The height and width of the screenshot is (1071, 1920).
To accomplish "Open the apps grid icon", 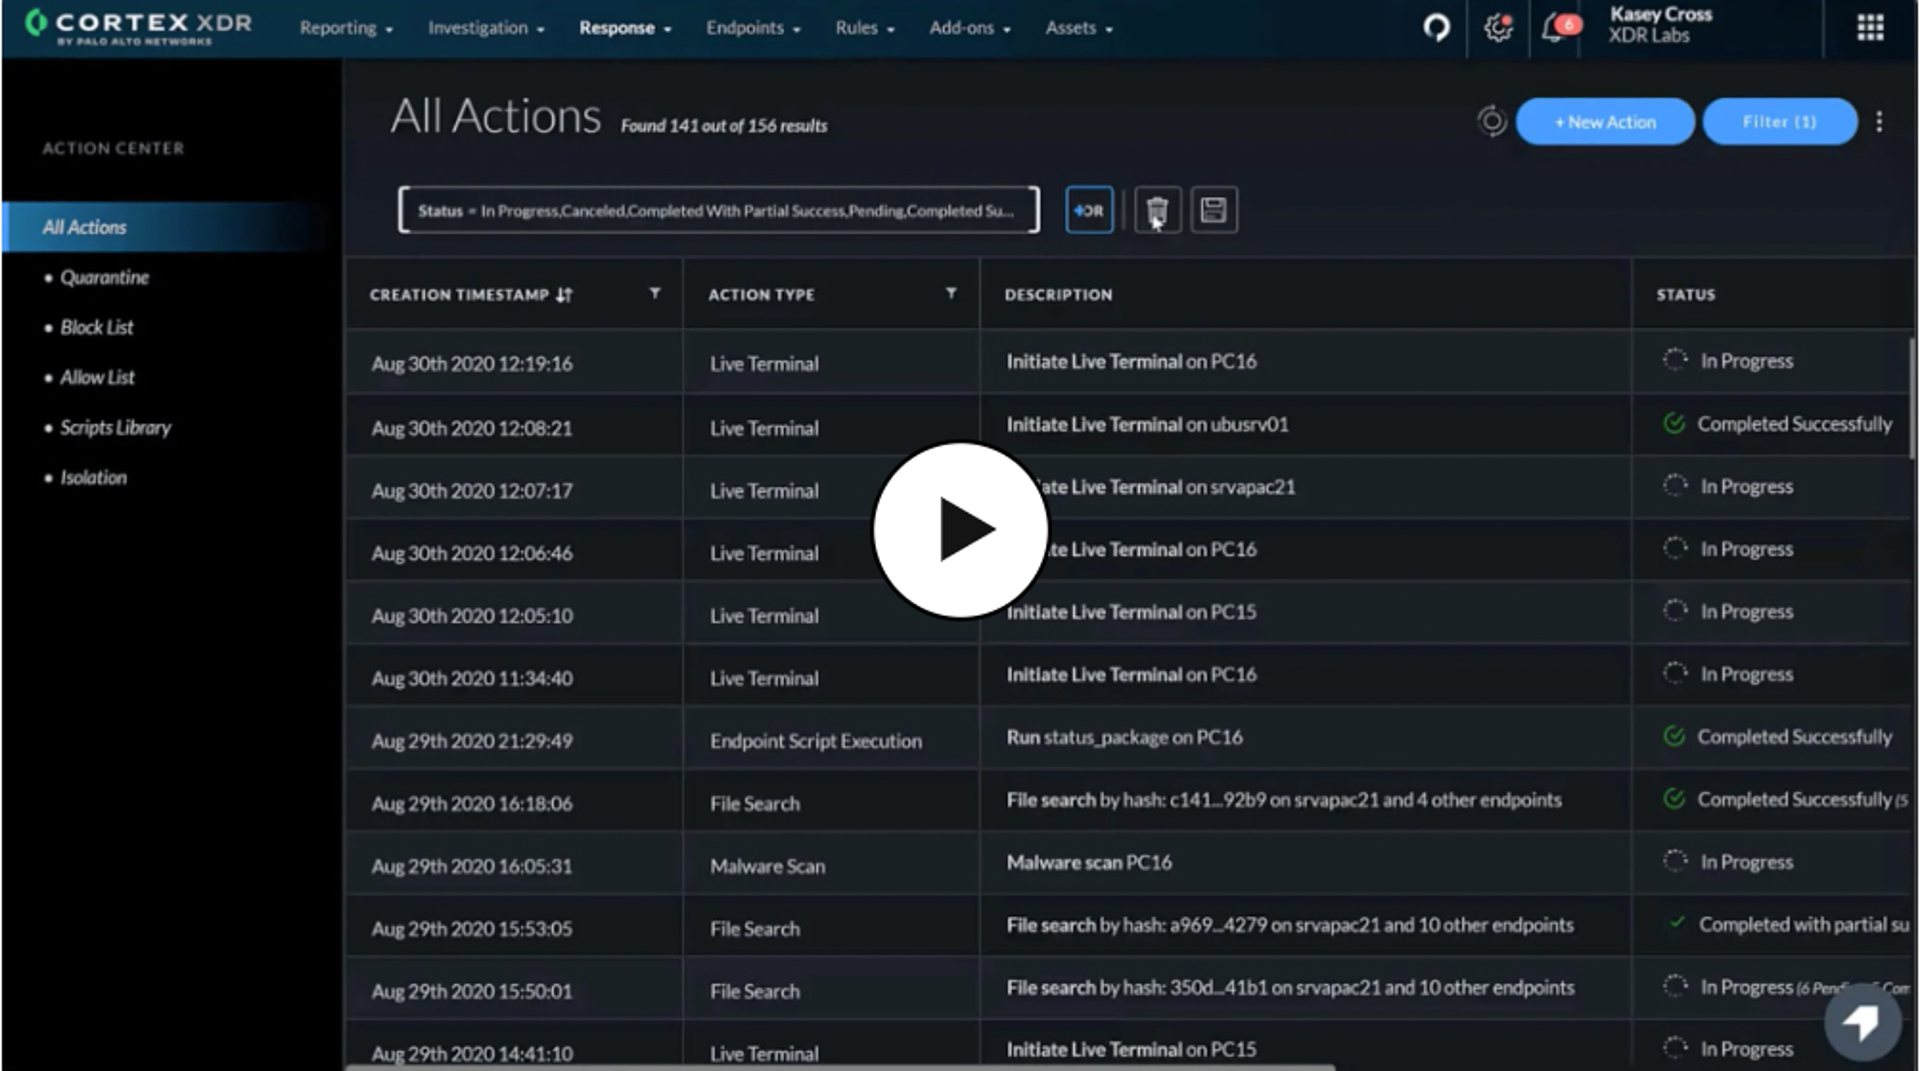I will 1870,27.
